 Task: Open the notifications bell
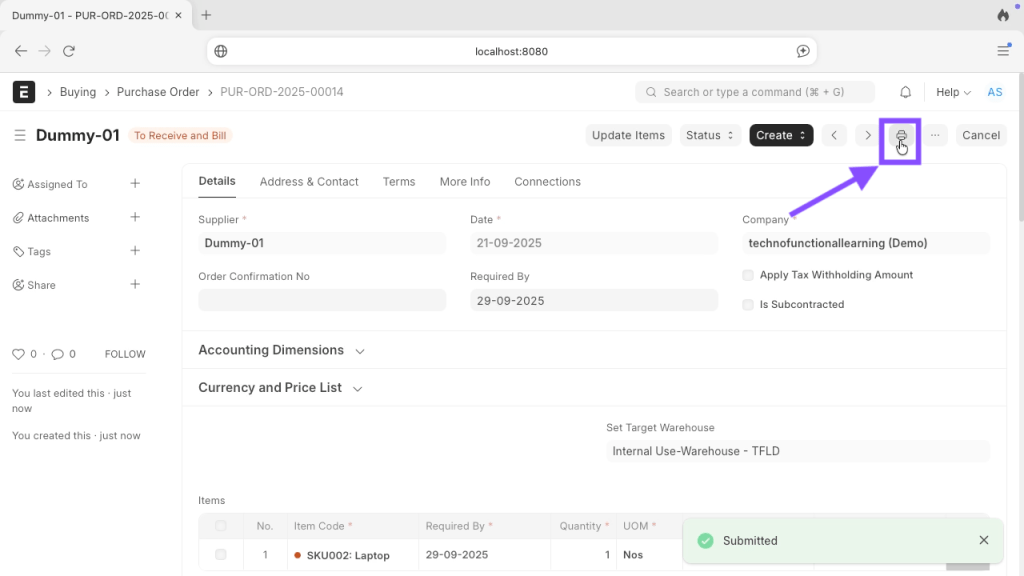click(905, 92)
